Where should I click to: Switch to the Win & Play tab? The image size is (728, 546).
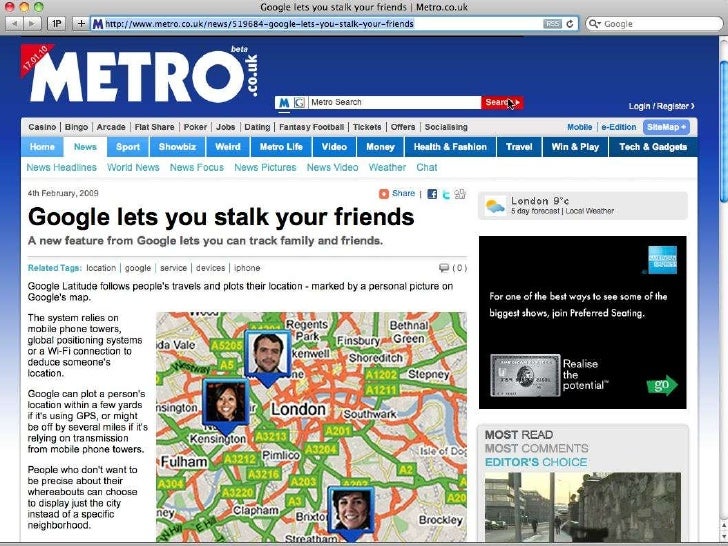pos(575,147)
